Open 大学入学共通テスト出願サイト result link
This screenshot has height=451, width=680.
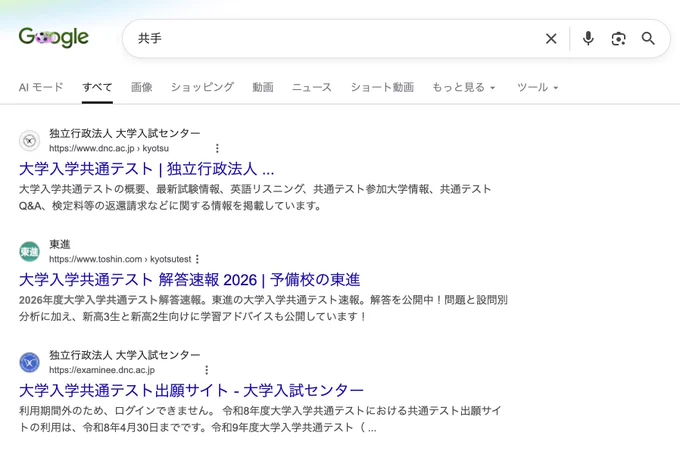[191, 391]
